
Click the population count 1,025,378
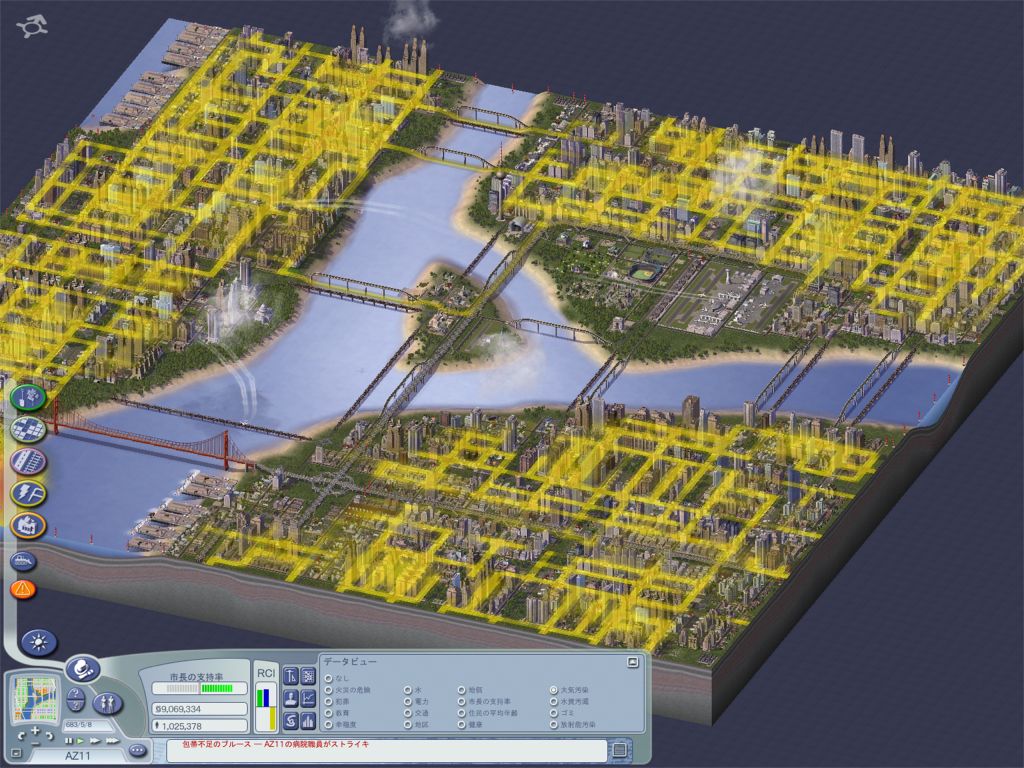[x=200, y=726]
